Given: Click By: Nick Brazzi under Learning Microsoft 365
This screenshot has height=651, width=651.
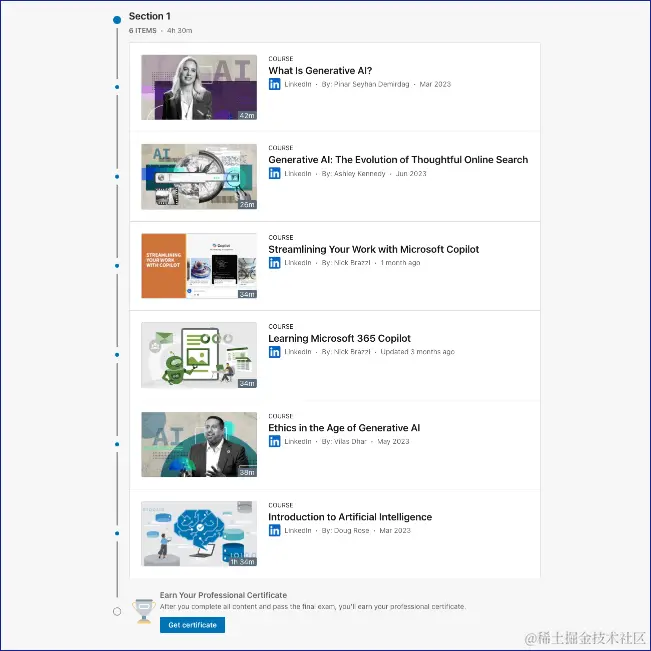Looking at the screenshot, I should pyautogui.click(x=346, y=352).
